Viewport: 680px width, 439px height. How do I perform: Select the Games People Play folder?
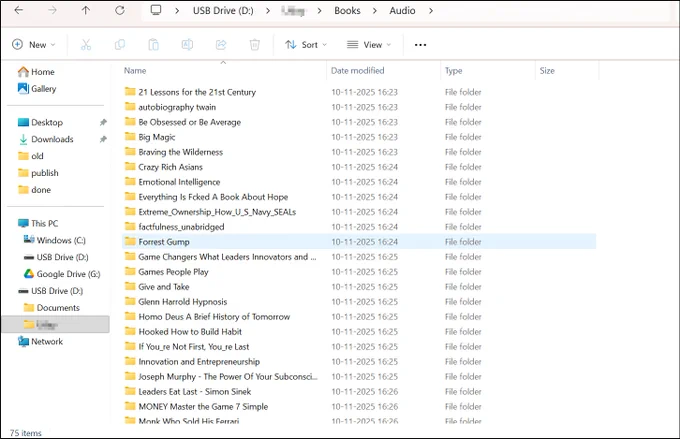click(x=173, y=272)
